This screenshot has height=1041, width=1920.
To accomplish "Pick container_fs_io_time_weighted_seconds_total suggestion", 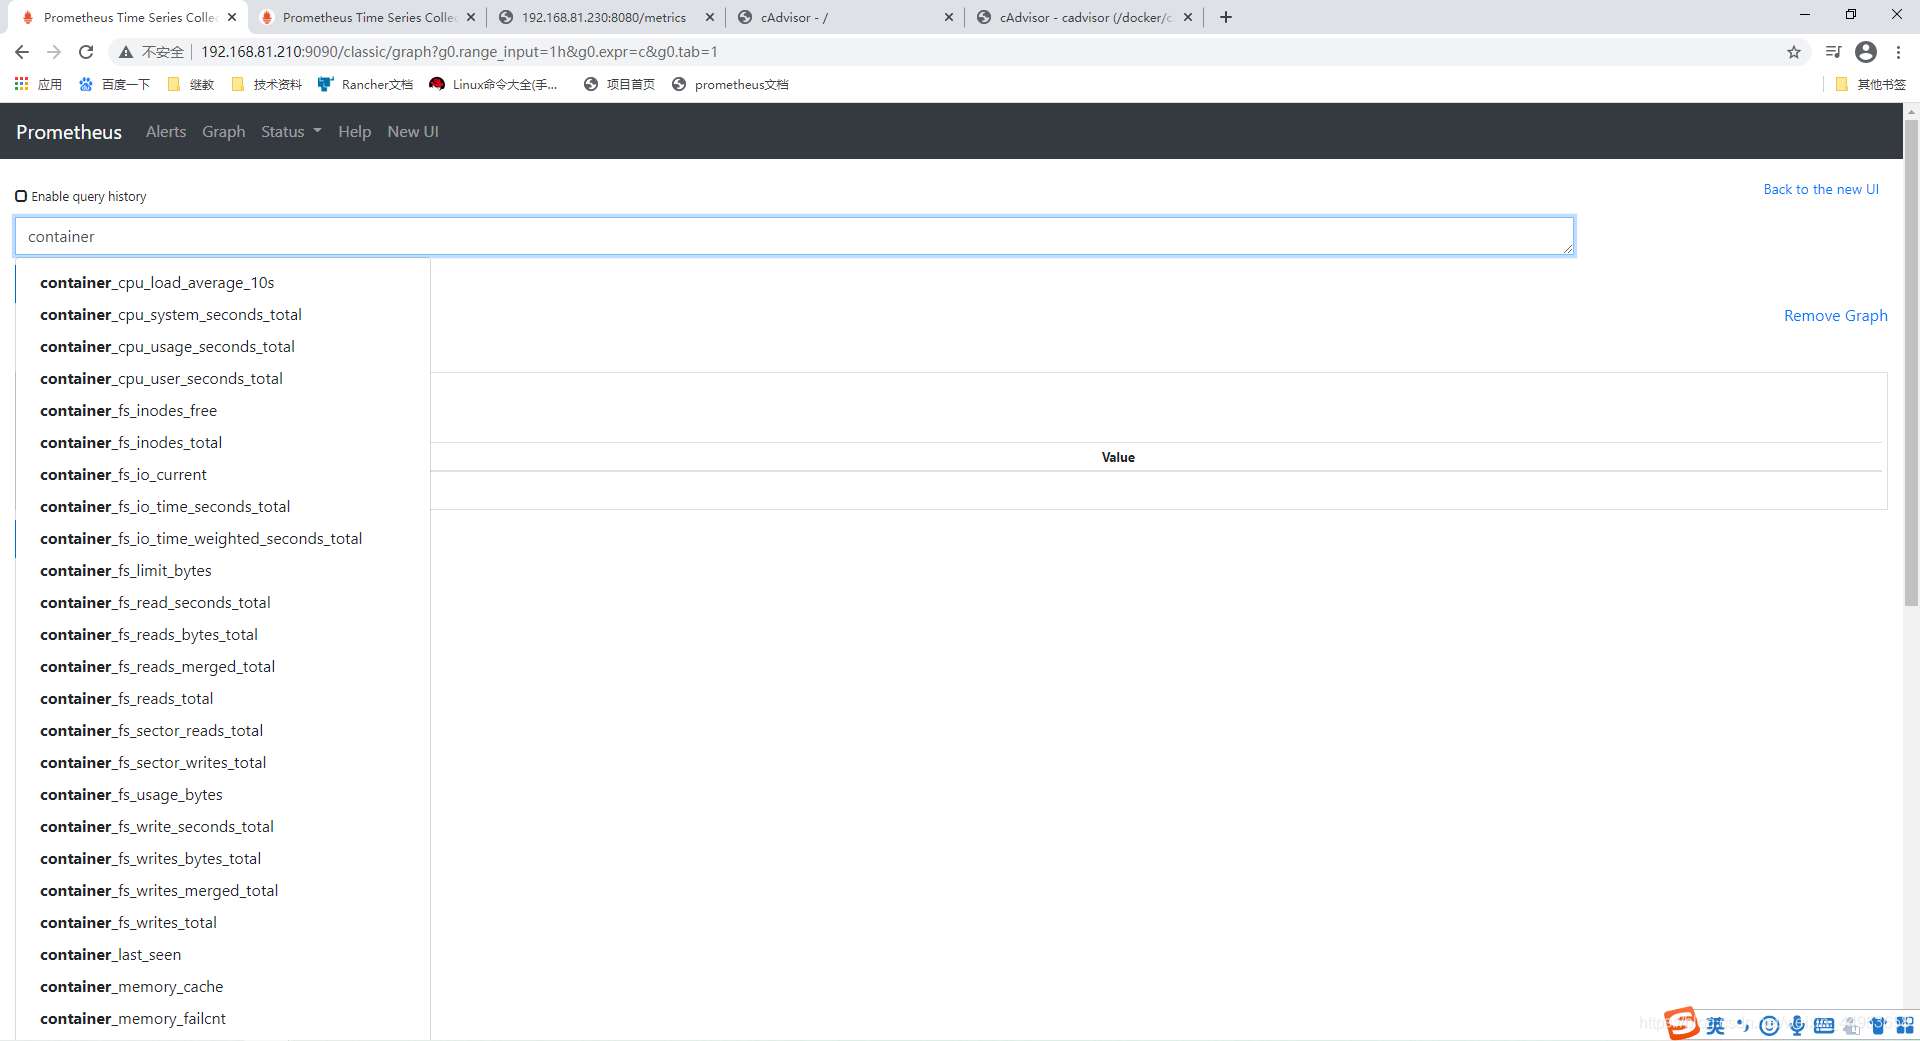I will coord(223,538).
